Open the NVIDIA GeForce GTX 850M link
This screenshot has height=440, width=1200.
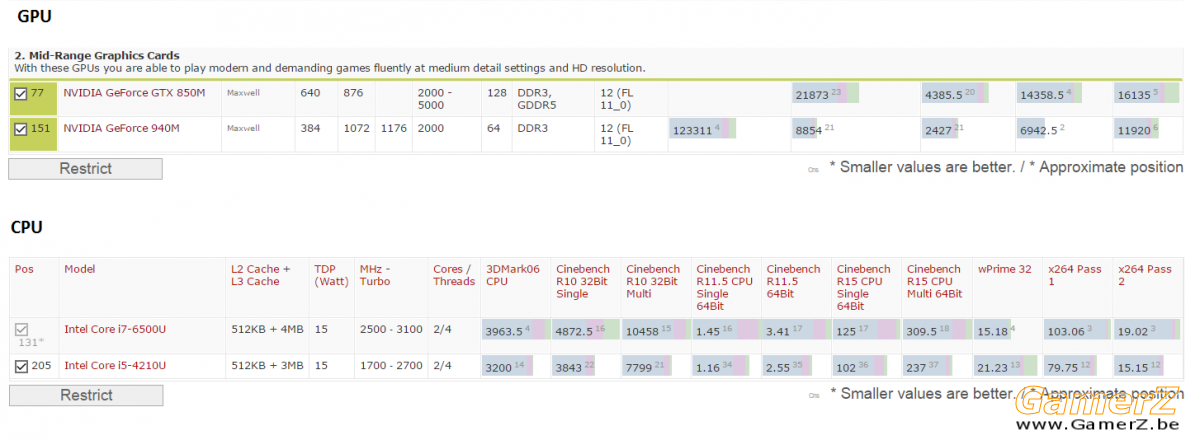point(134,93)
